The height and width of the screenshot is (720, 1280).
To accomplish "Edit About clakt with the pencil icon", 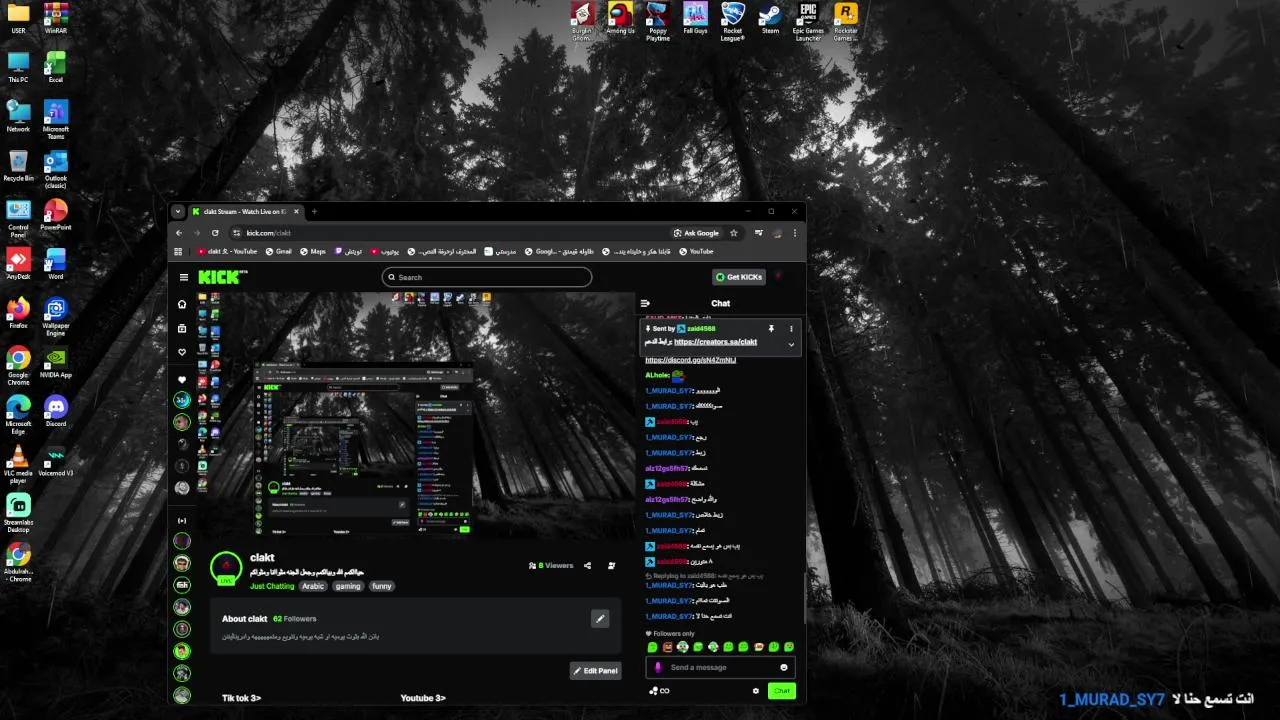I will (x=600, y=618).
